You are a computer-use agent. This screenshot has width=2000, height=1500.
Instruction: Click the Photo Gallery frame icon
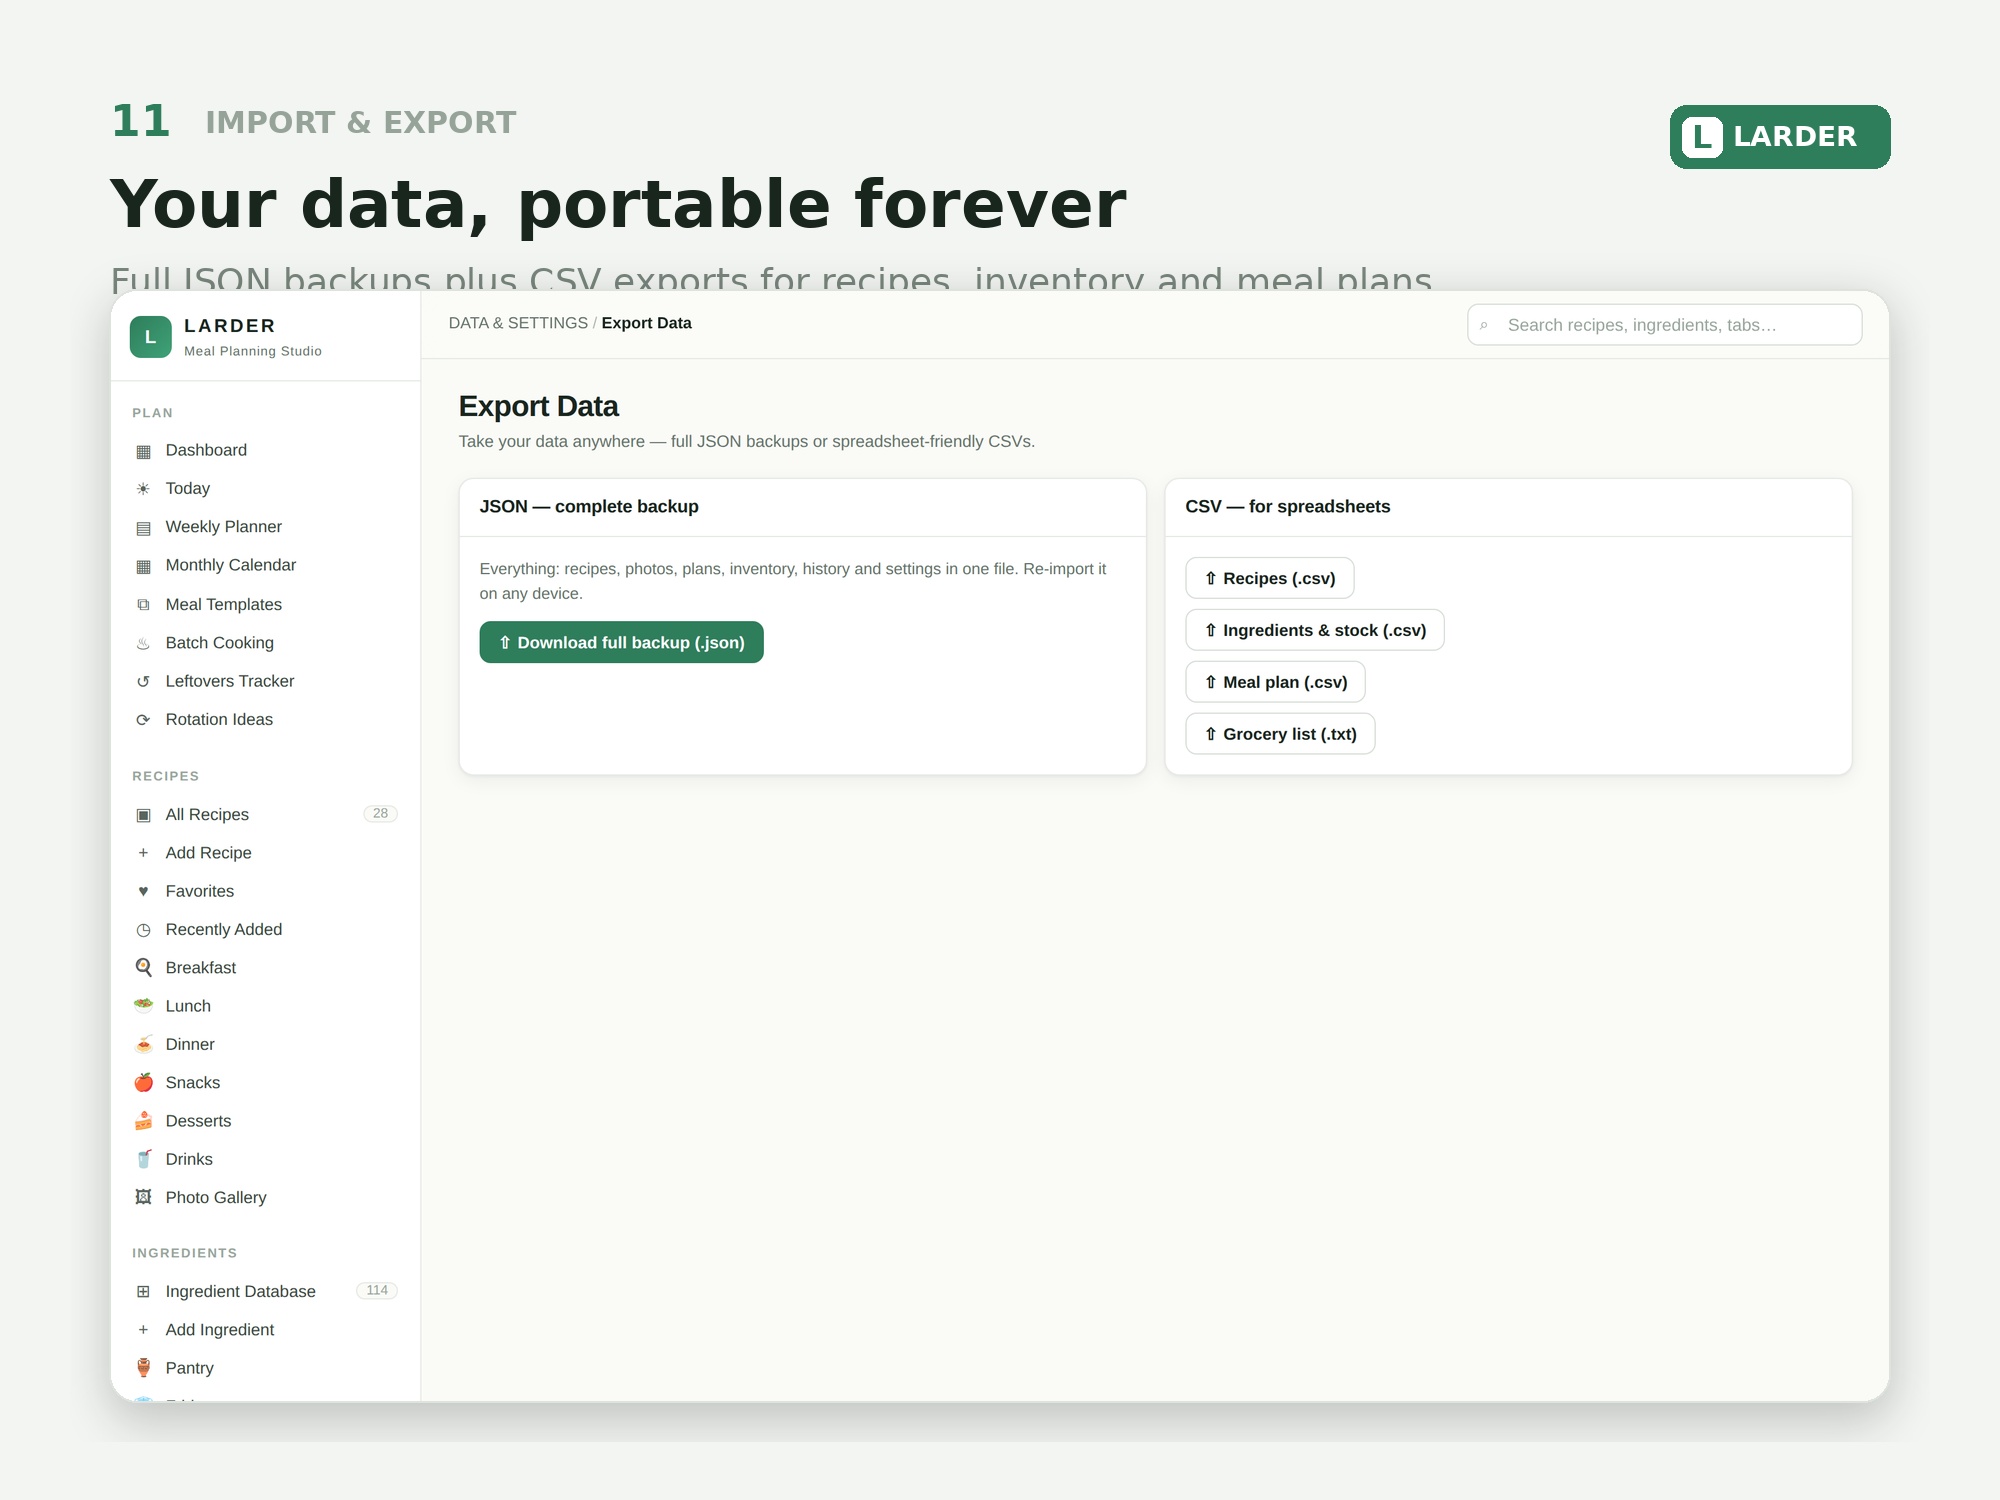(x=143, y=1198)
